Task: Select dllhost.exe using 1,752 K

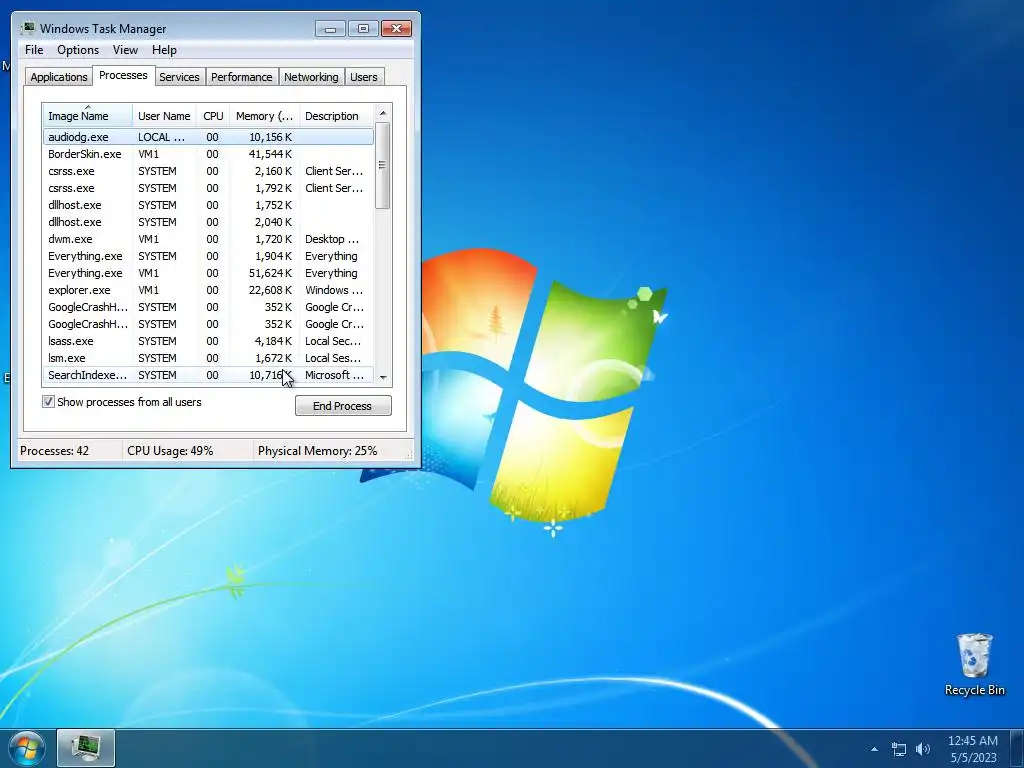Action: click(x=208, y=205)
